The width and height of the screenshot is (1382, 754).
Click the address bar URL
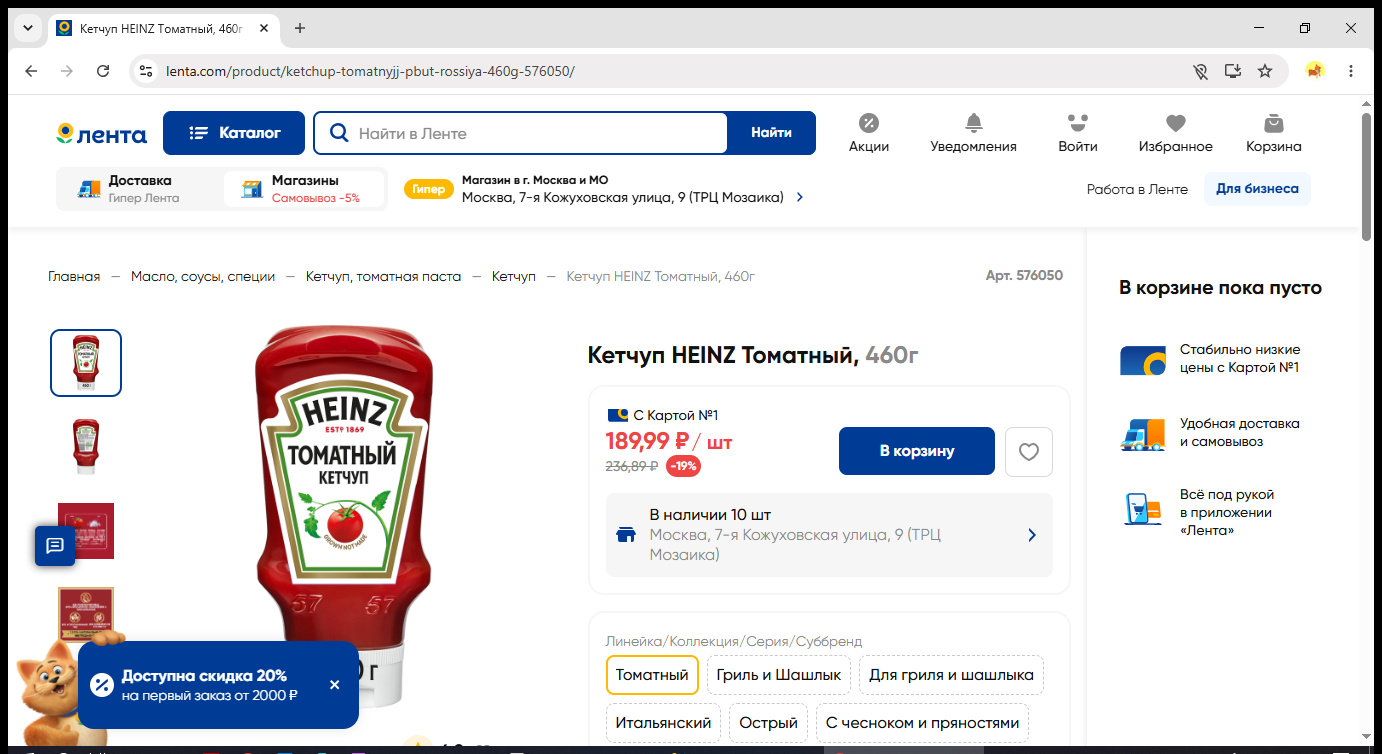370,71
